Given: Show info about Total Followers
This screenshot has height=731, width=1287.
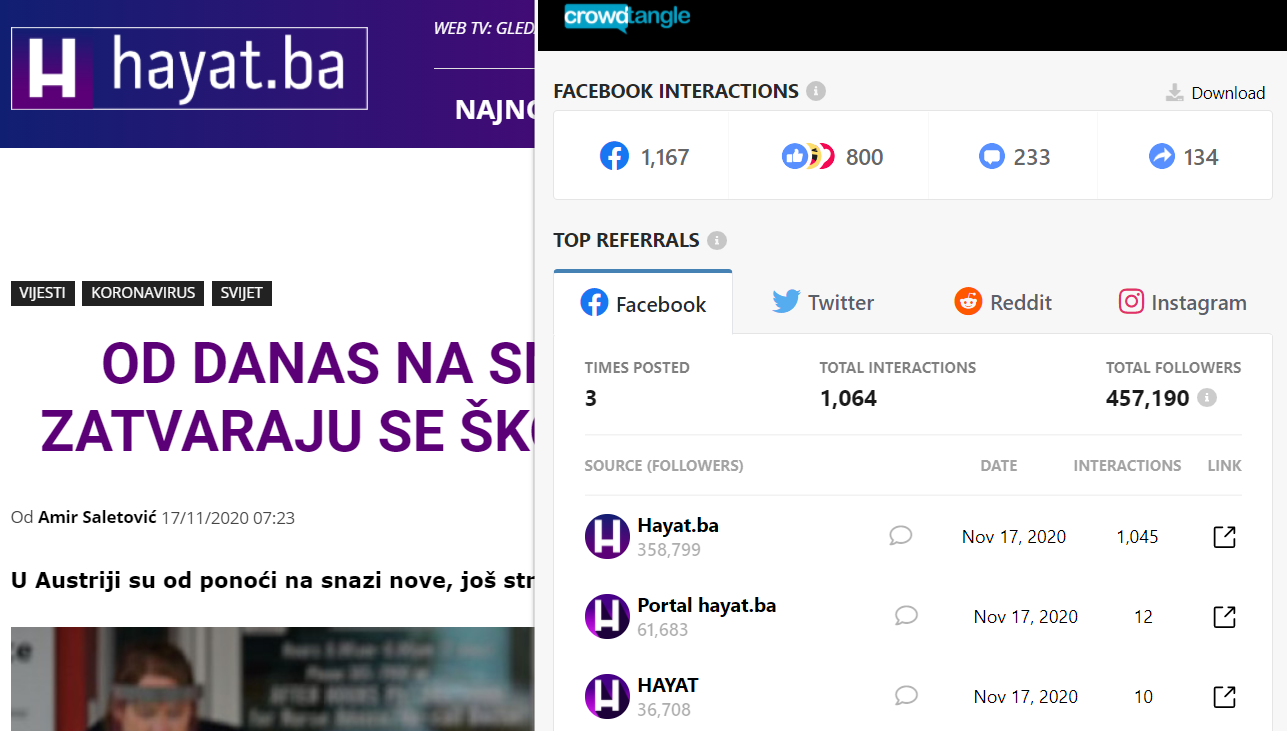Looking at the screenshot, I should (1207, 398).
